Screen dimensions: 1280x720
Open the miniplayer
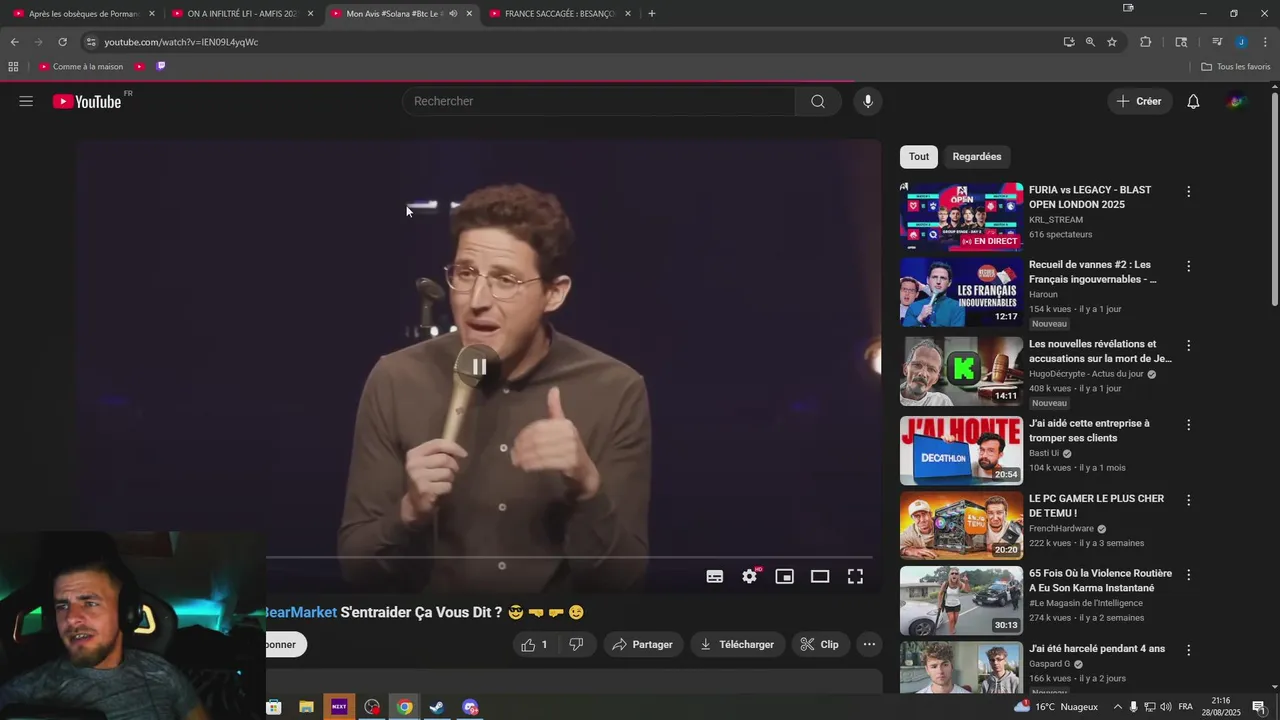coord(785,576)
